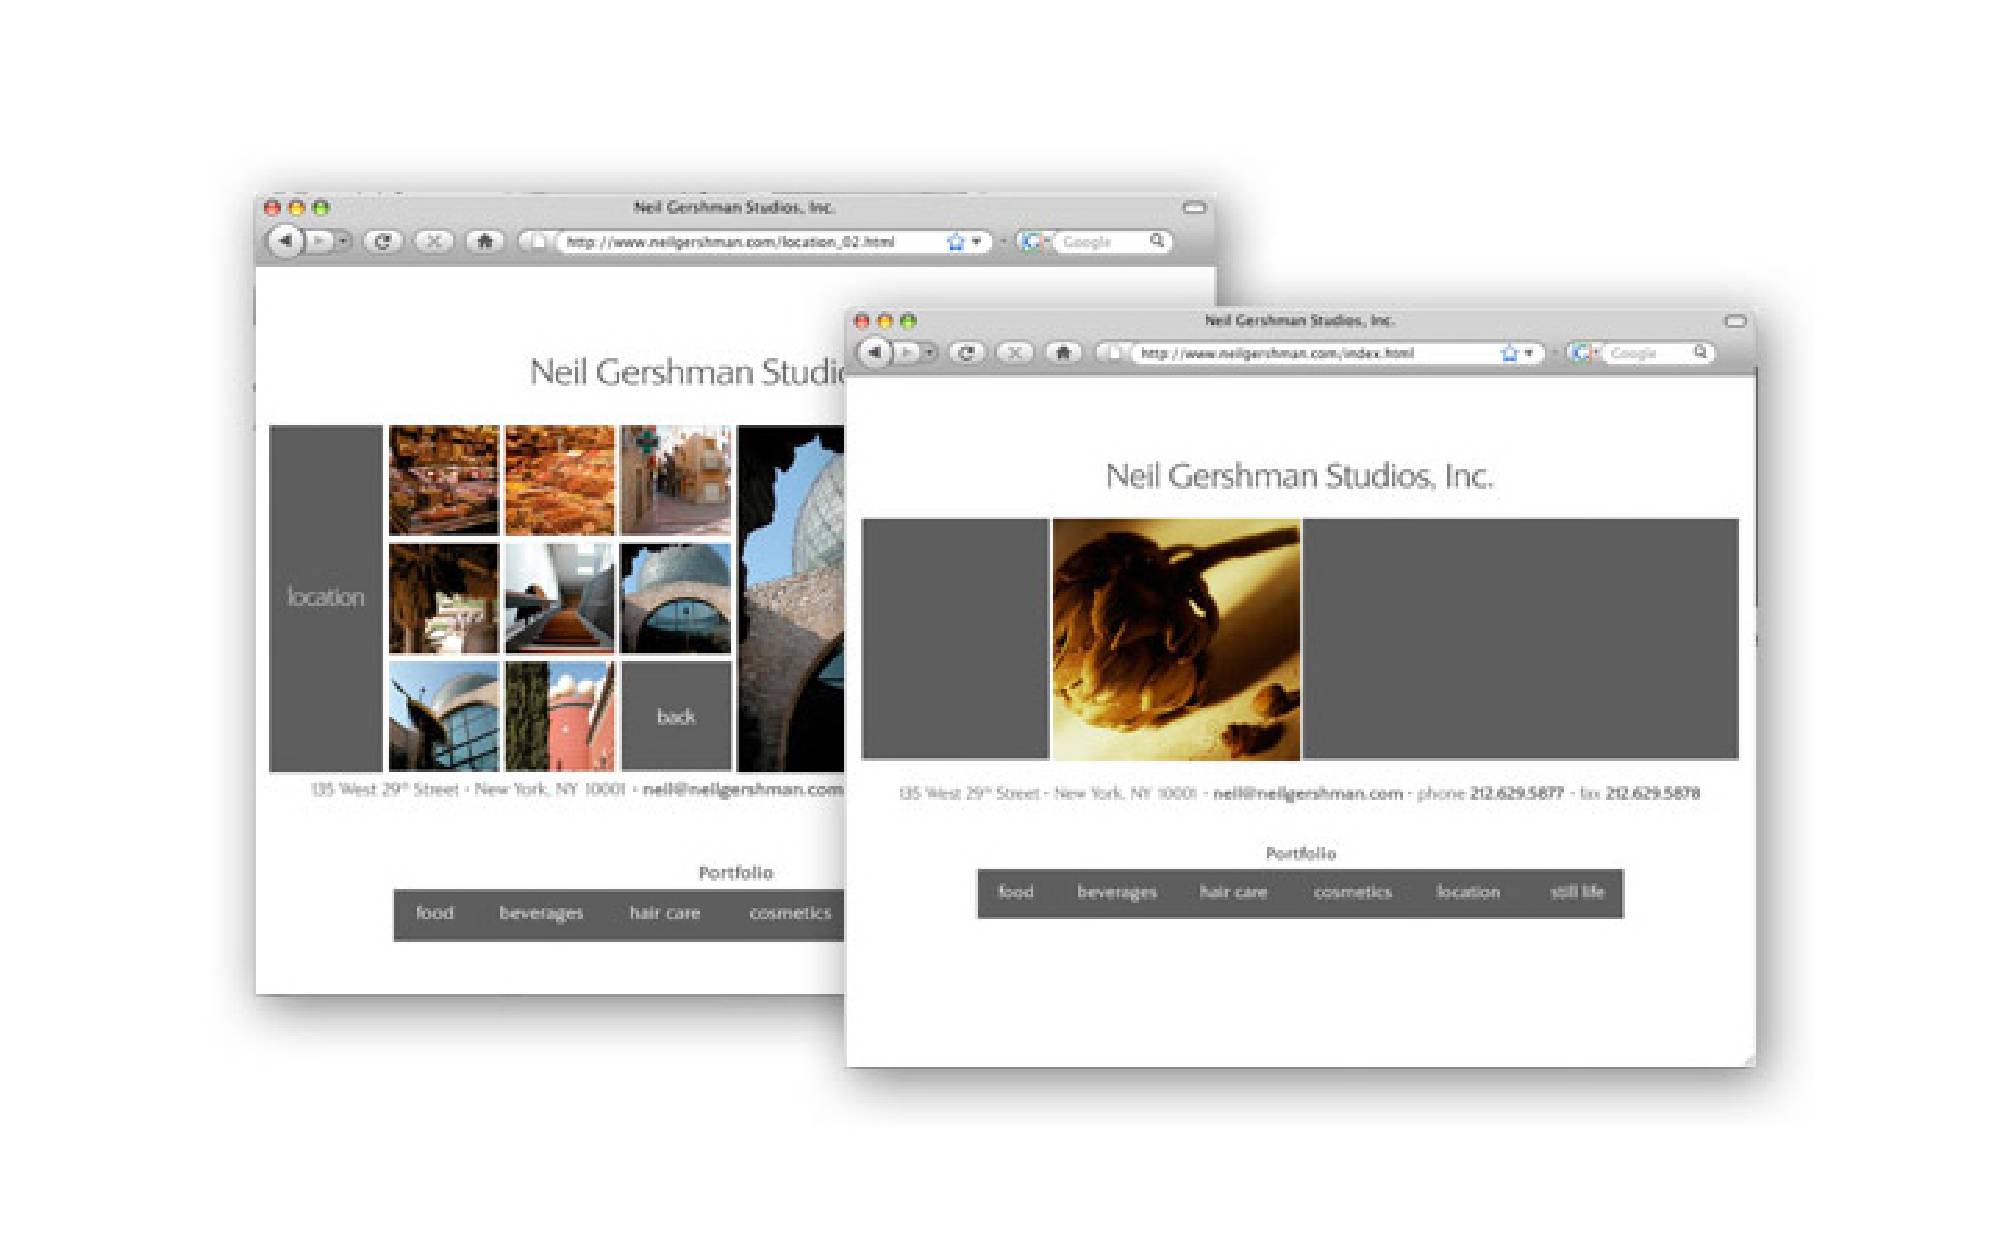Click the search magnifier in the front window

pyautogui.click(x=1700, y=352)
